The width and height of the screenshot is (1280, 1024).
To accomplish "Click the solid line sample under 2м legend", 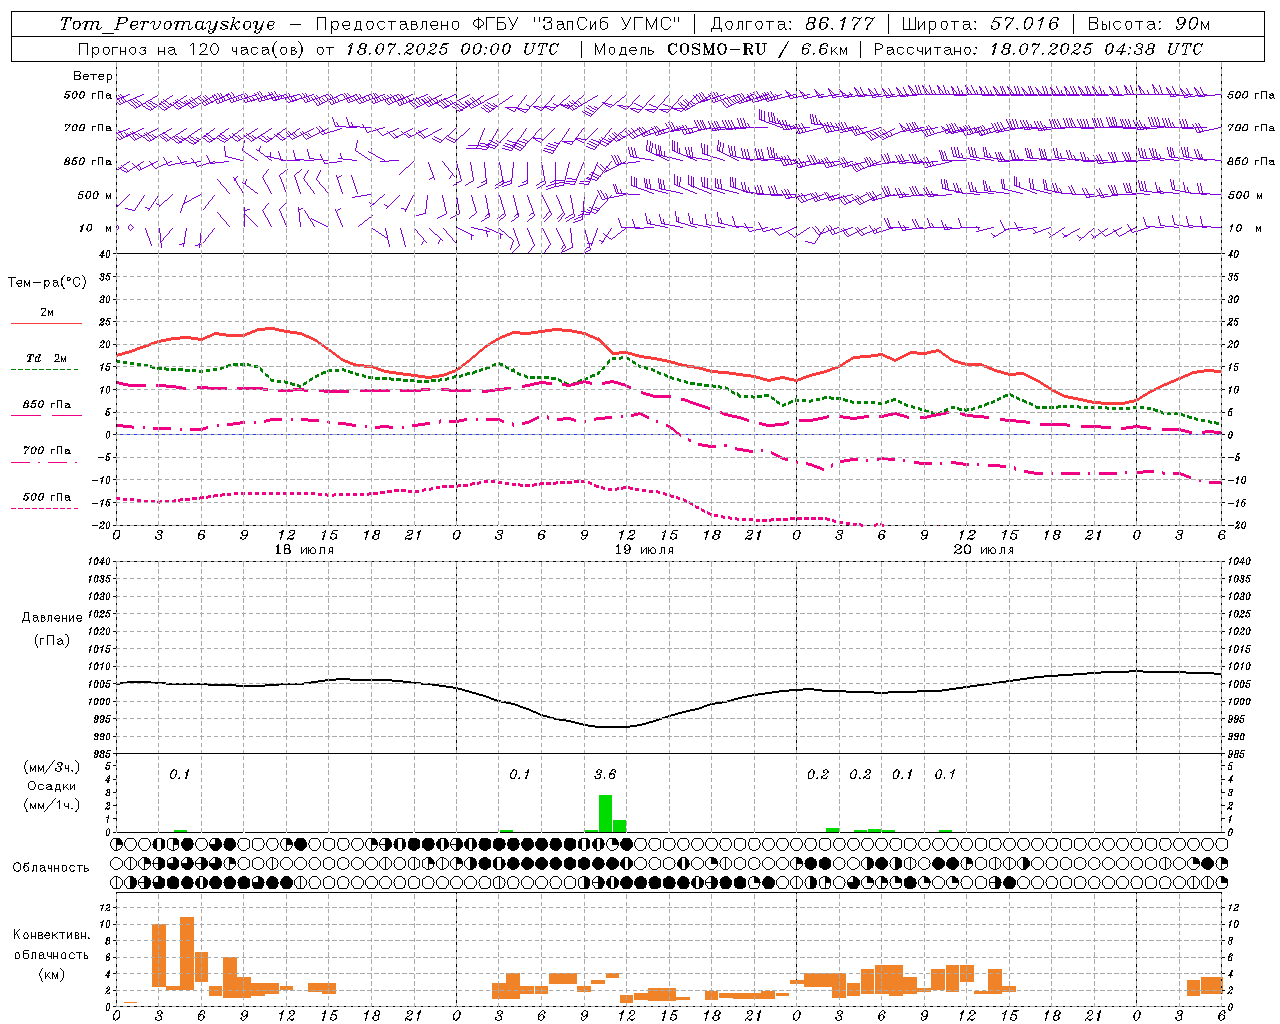I will pyautogui.click(x=46, y=324).
